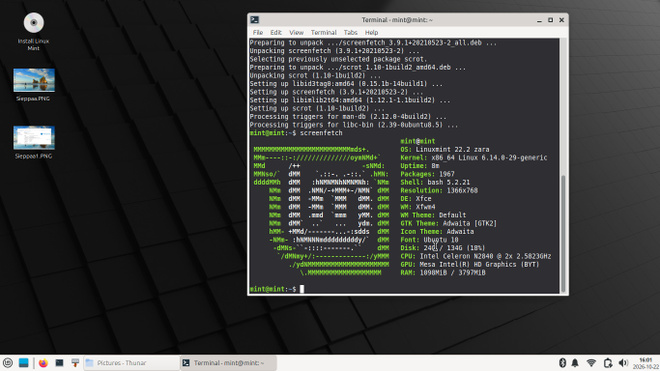Open the Linux Mint start menu button

point(8,363)
